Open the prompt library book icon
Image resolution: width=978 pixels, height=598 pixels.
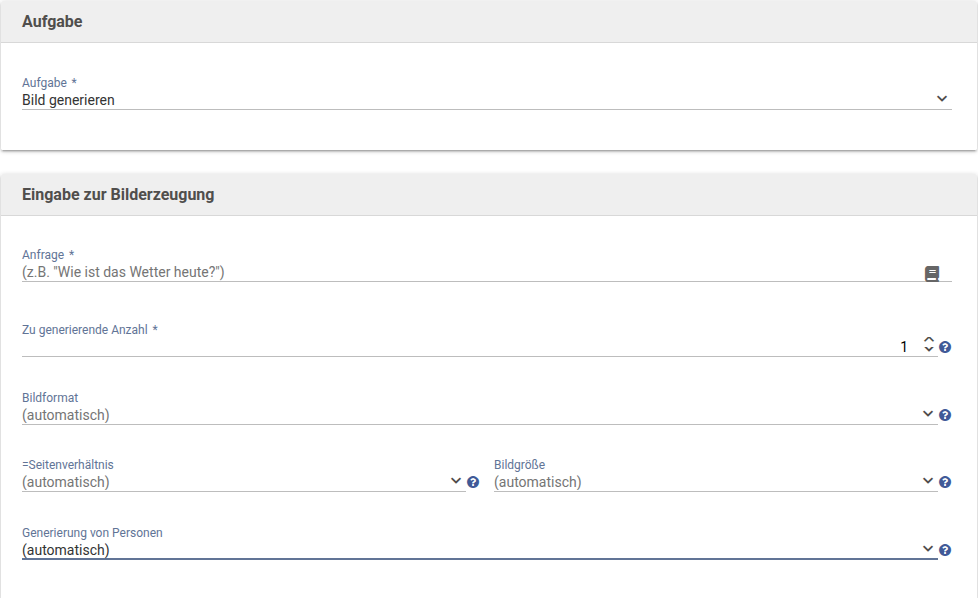click(932, 273)
